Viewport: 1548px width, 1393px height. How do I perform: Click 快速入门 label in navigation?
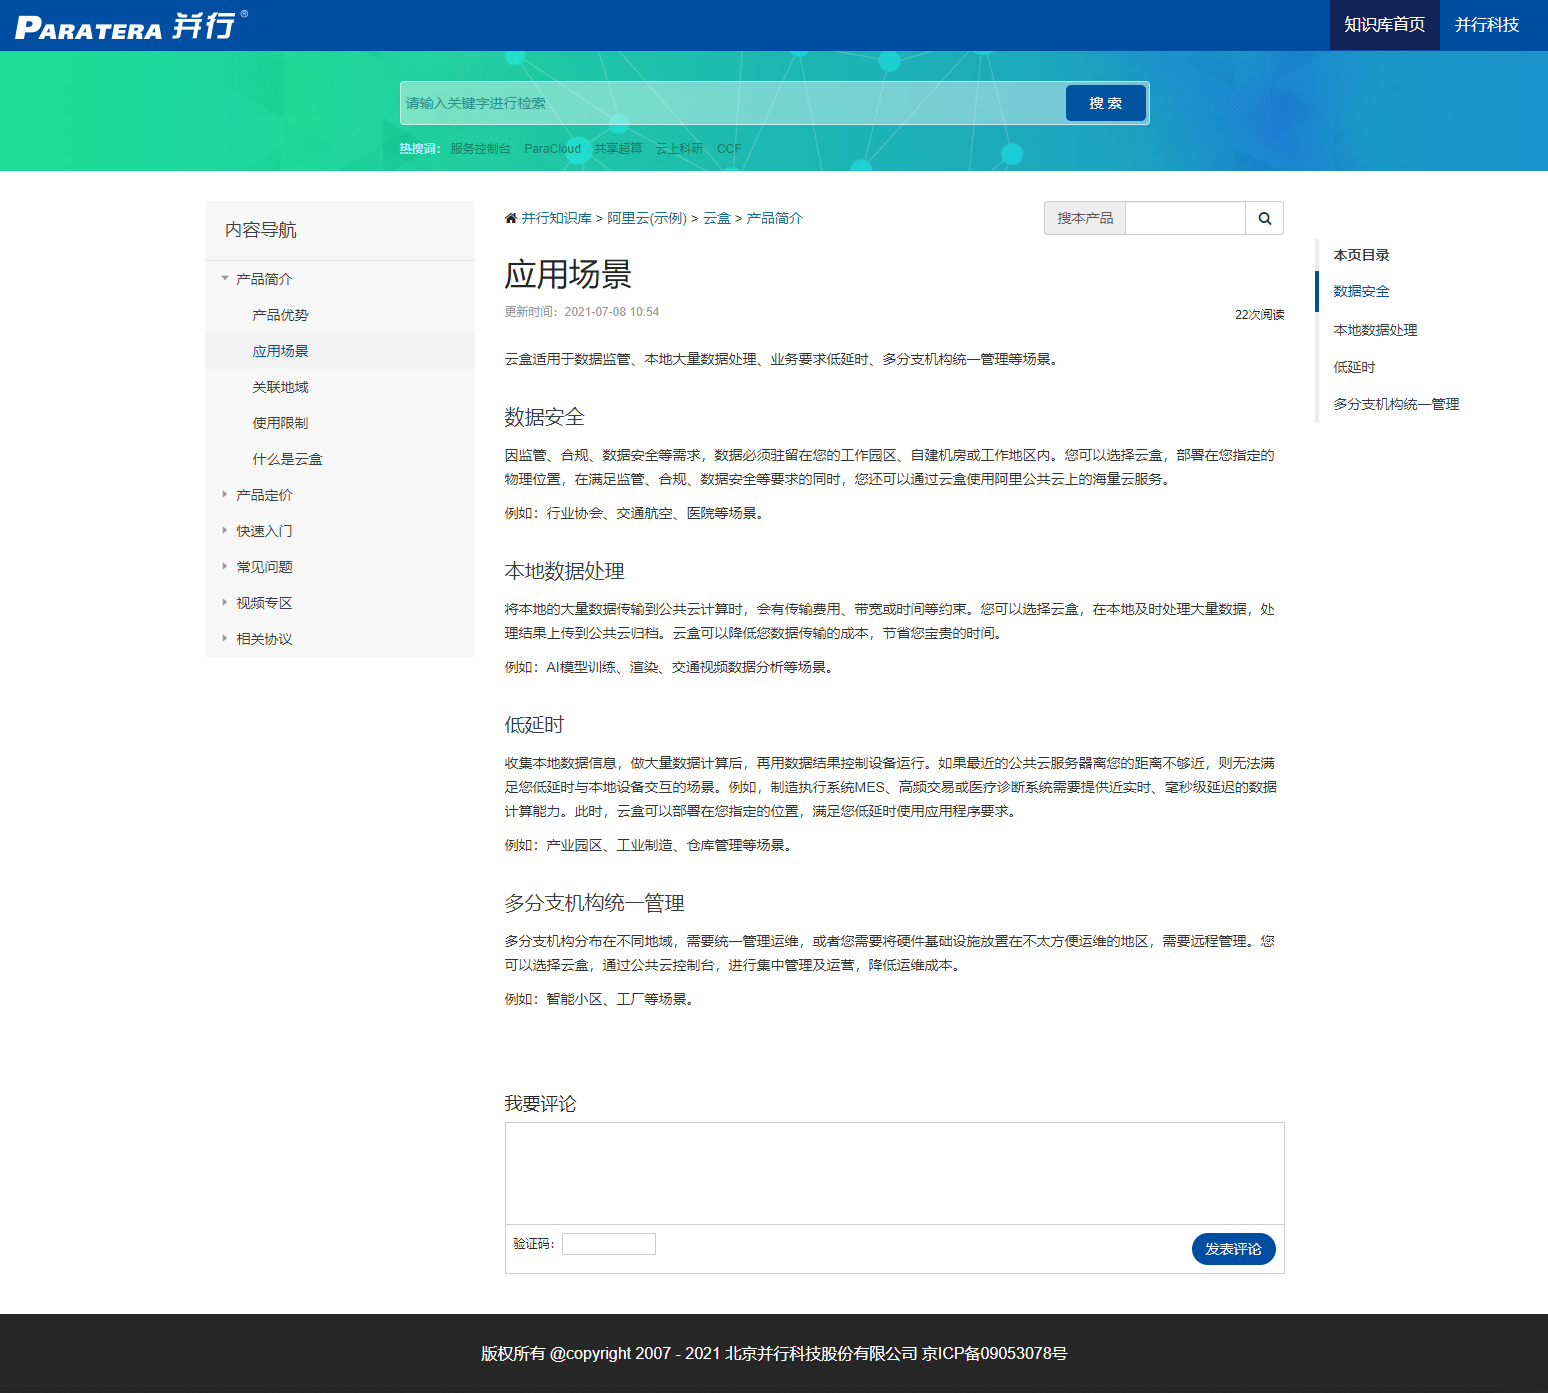264,531
